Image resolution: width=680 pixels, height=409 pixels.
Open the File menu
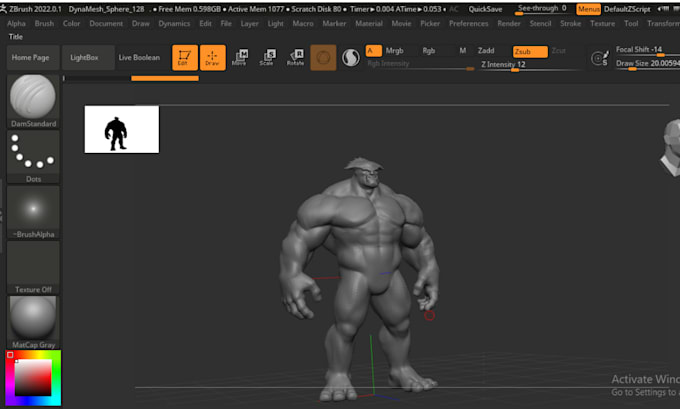tap(226, 23)
